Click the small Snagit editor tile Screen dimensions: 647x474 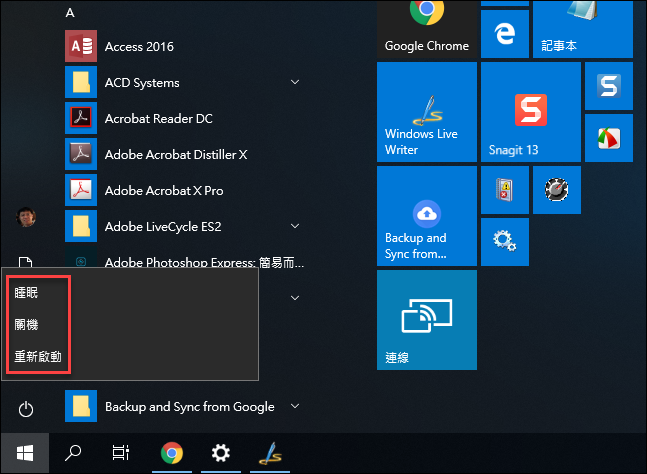tap(609, 86)
